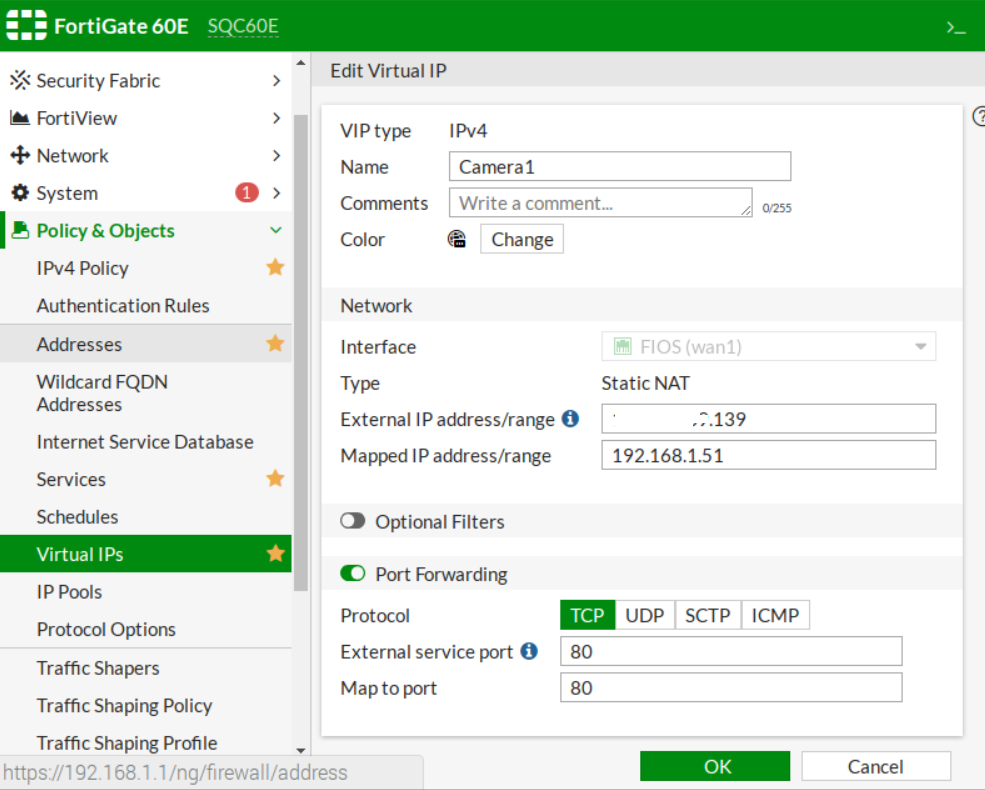Select the TCP protocol

pyautogui.click(x=587, y=615)
